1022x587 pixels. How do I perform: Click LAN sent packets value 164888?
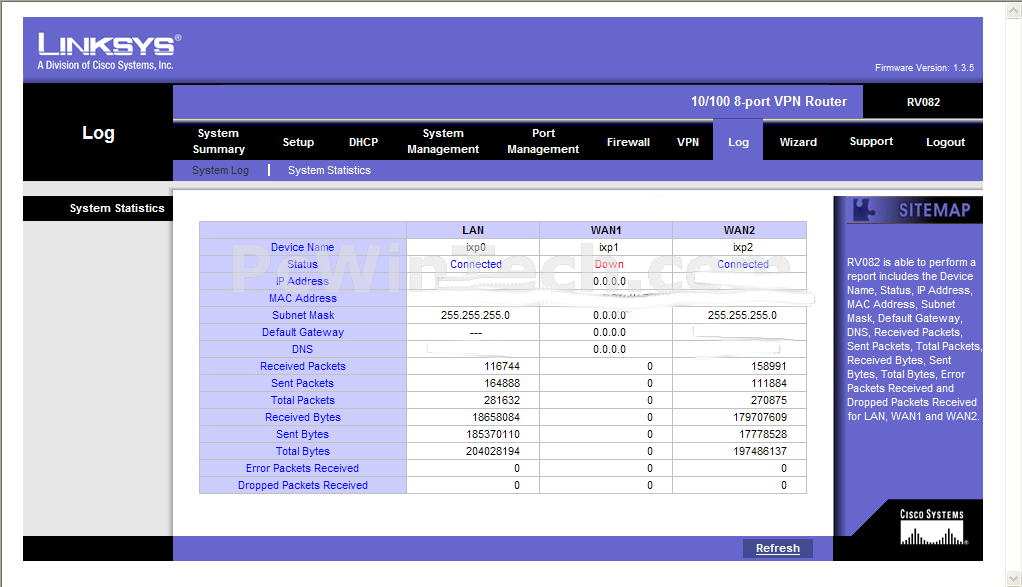(x=502, y=383)
